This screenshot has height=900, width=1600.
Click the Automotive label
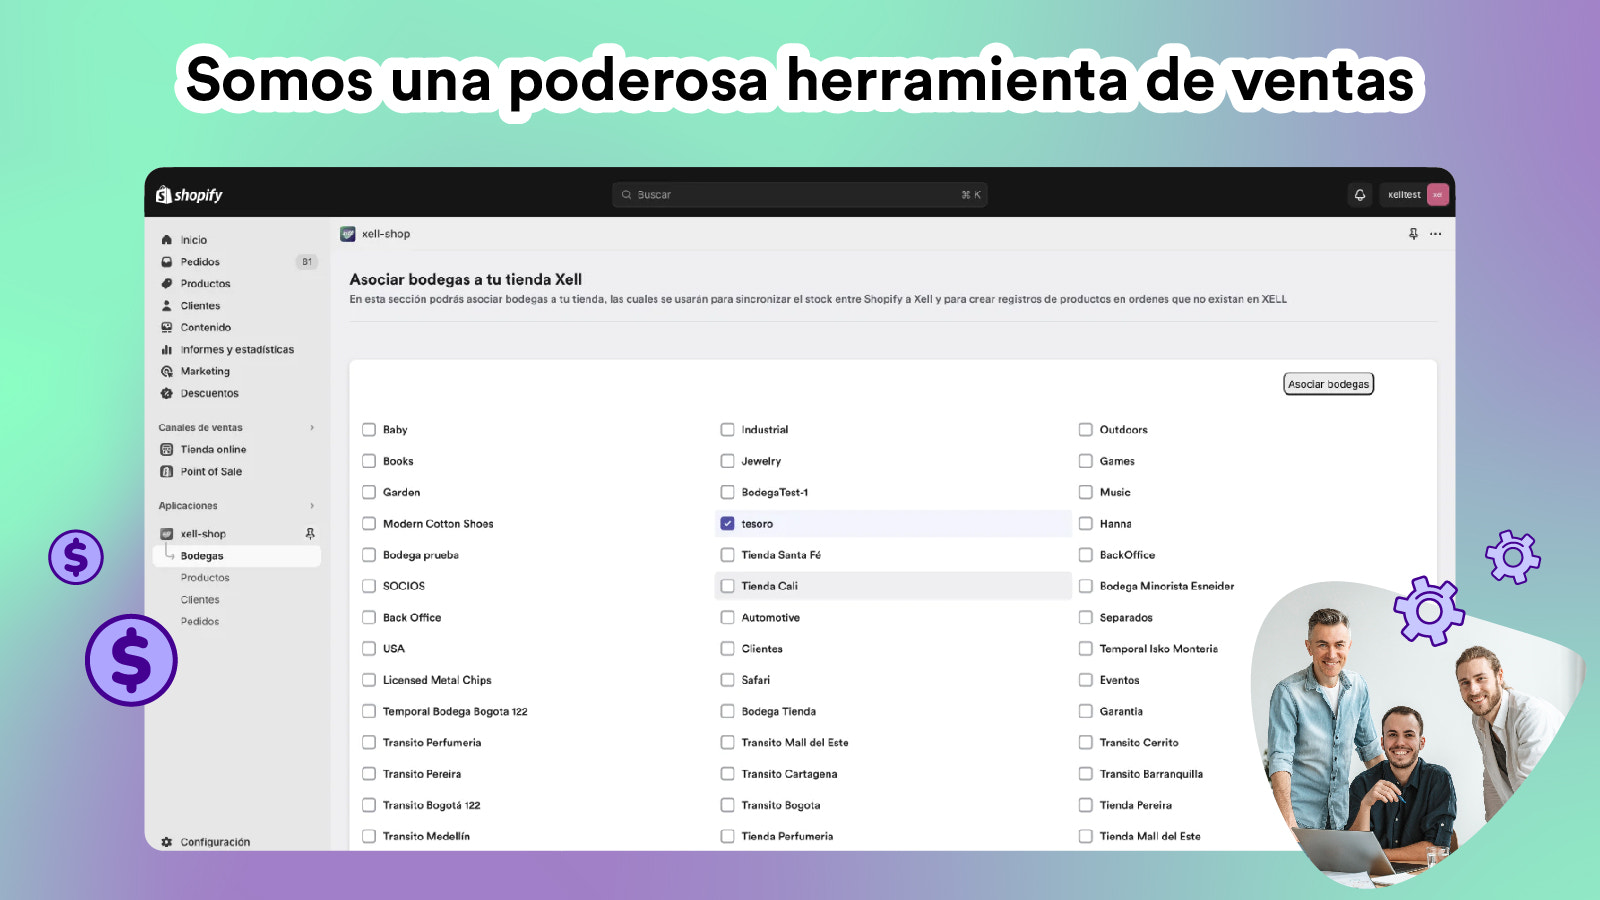click(771, 618)
